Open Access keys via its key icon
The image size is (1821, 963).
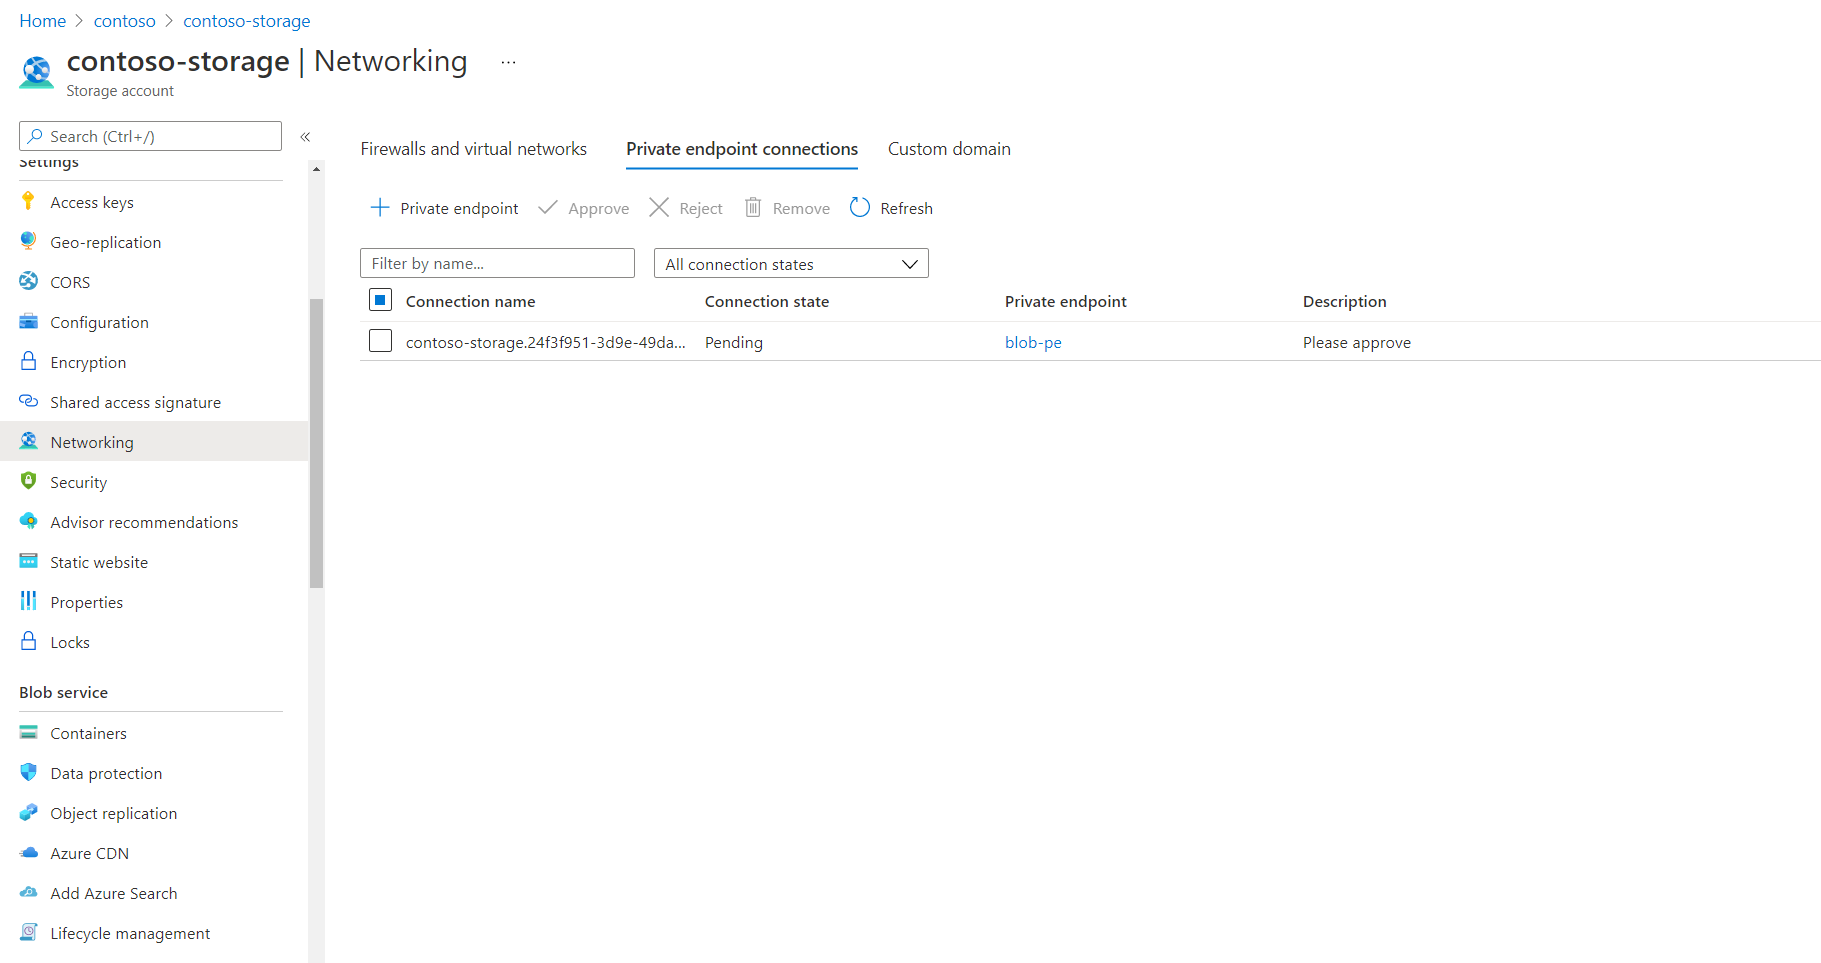28,202
